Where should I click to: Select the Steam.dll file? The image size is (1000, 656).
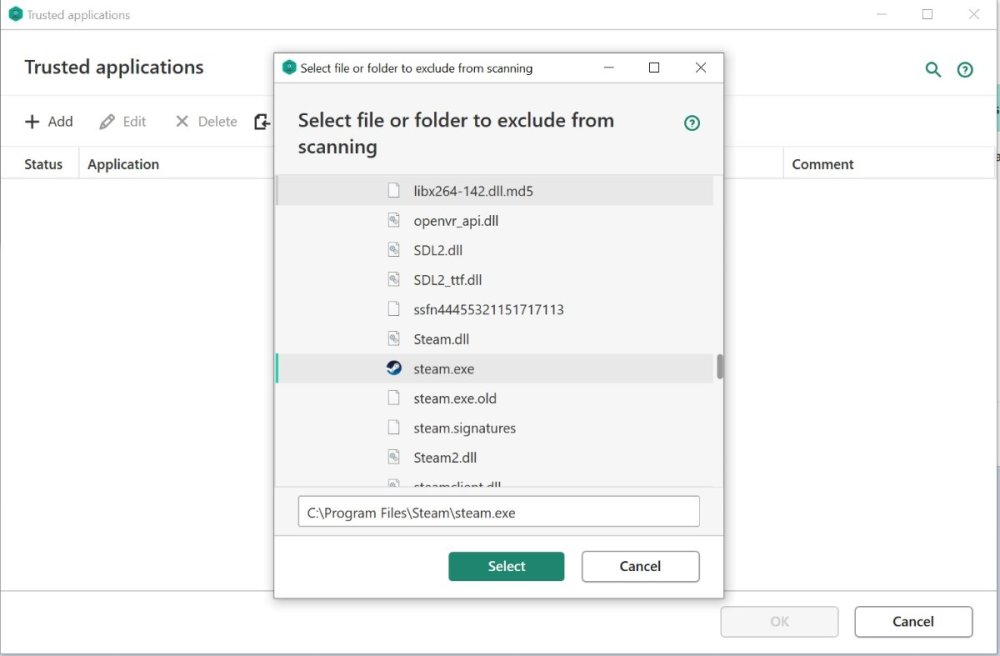coord(442,338)
